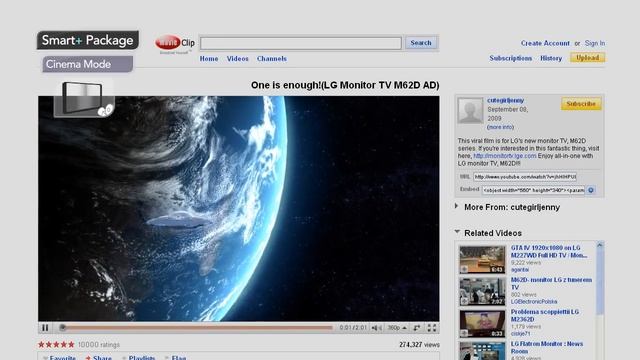Click the monitor thumbnail icon under Cinema Mode
Viewport: 640px width, 360px height.
tap(84, 99)
